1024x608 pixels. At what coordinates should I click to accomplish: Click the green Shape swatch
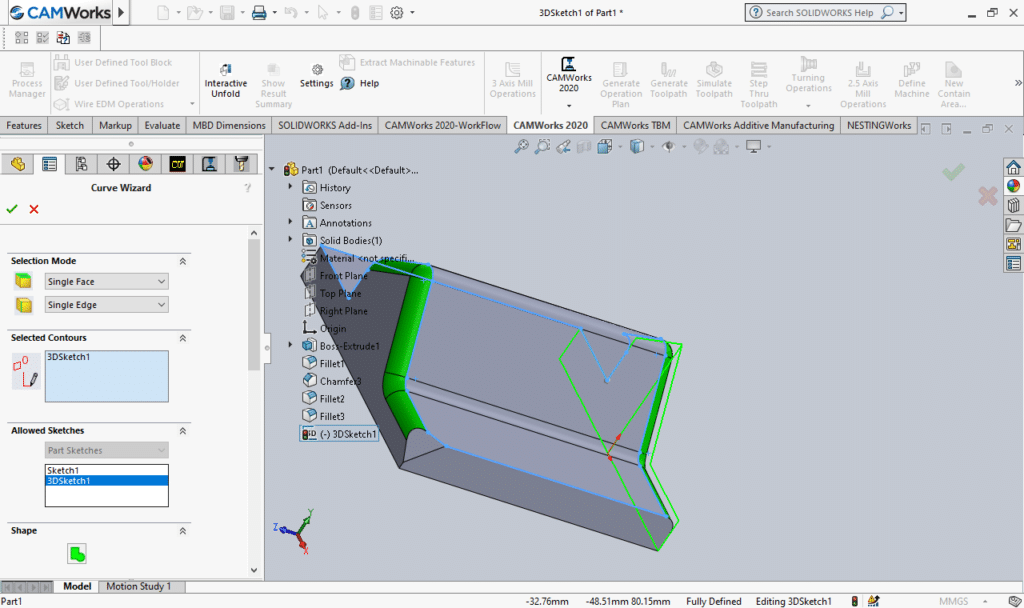point(77,553)
